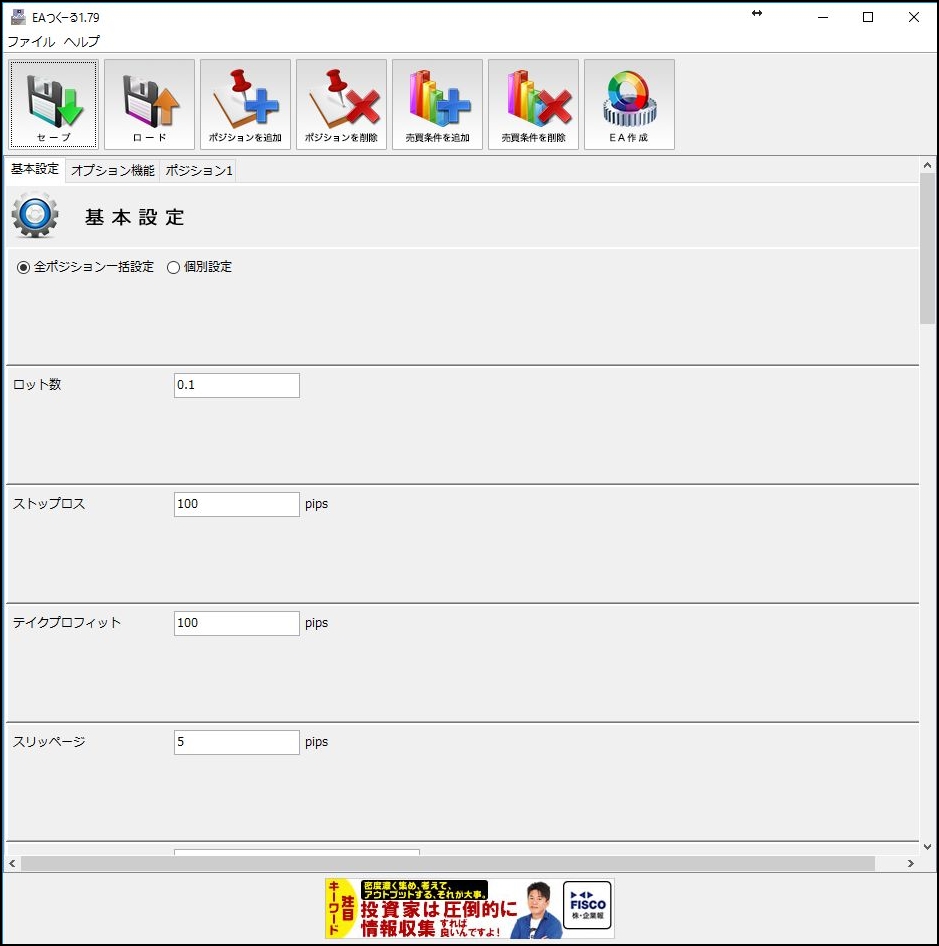The height and width of the screenshot is (946, 939).
Task: Click the ロット数 input field
Action: click(237, 385)
